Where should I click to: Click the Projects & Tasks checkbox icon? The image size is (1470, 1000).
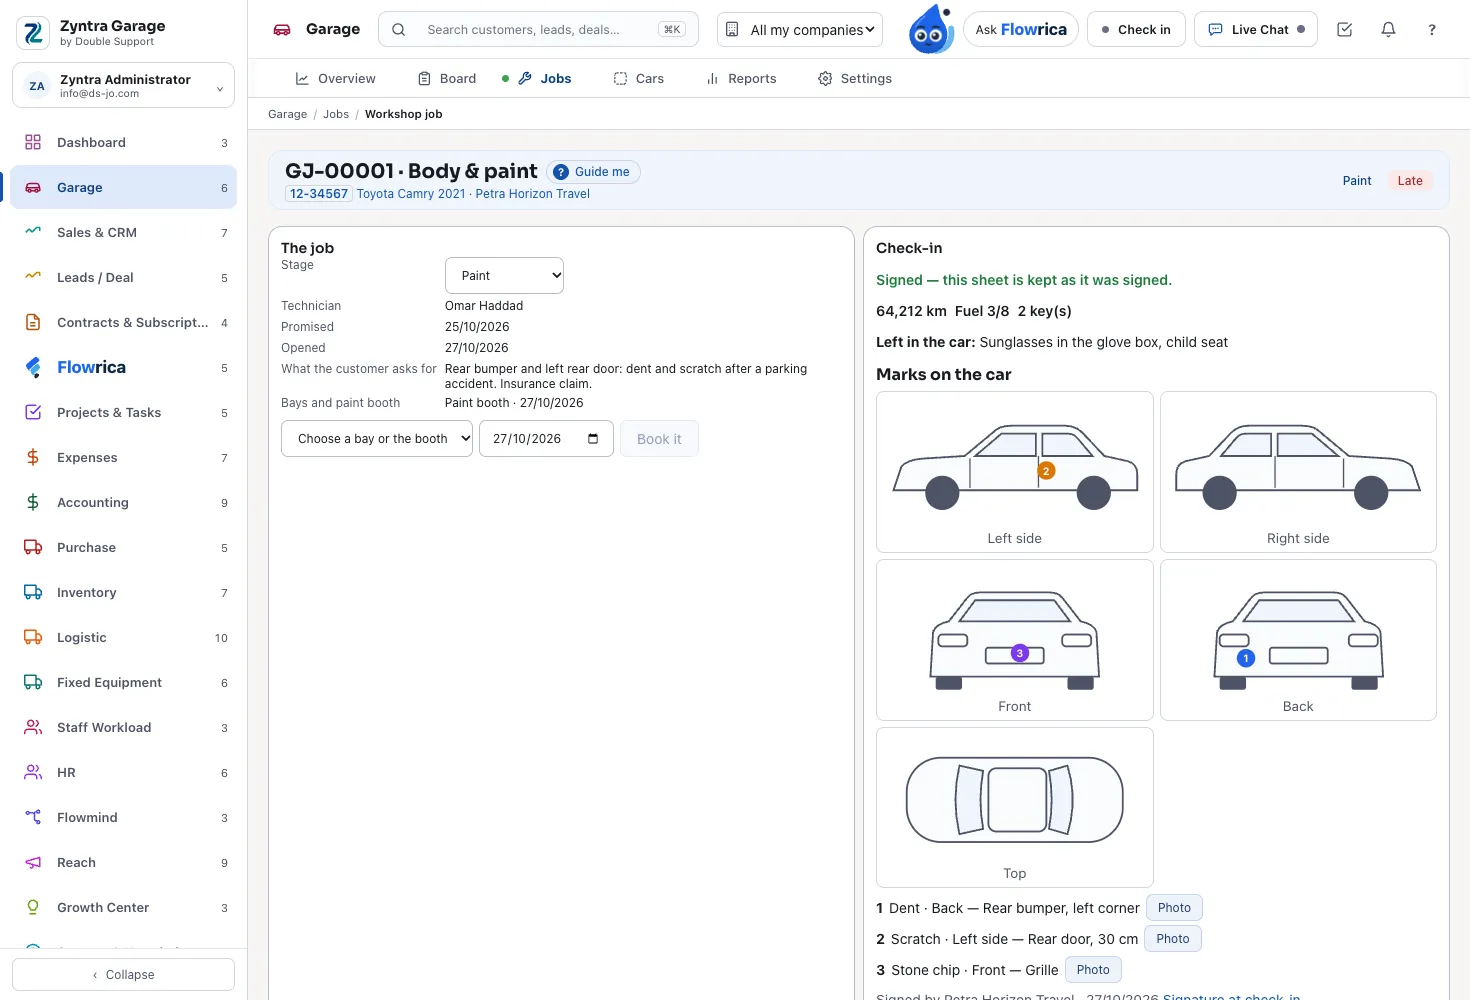33,412
